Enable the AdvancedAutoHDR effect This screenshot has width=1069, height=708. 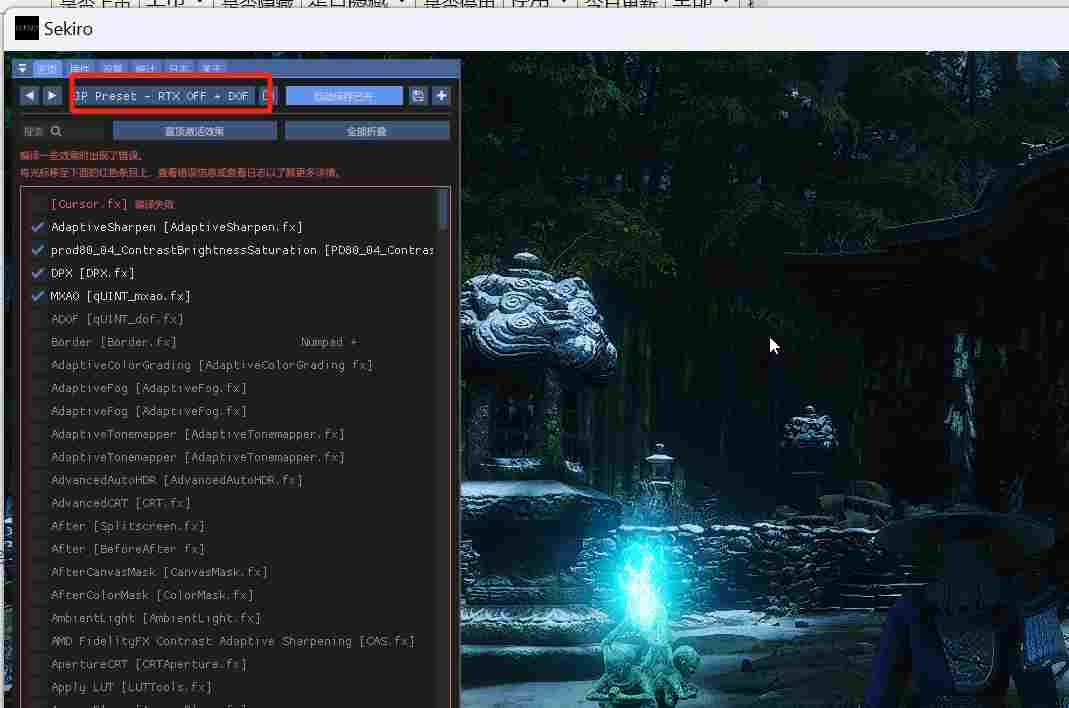(38, 480)
